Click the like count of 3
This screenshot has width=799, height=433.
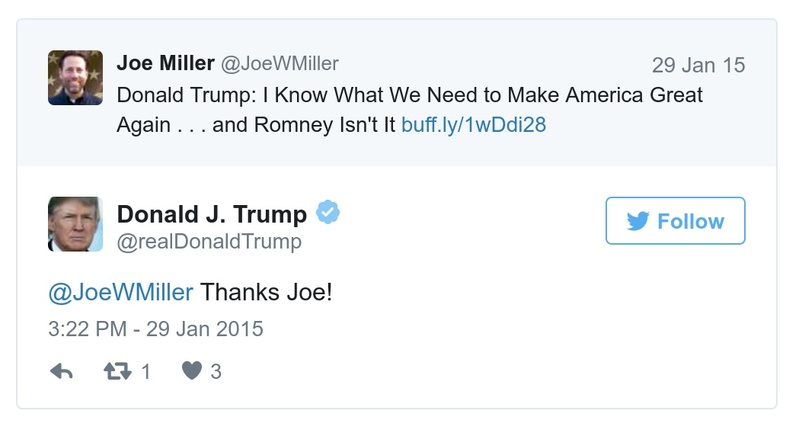216,372
